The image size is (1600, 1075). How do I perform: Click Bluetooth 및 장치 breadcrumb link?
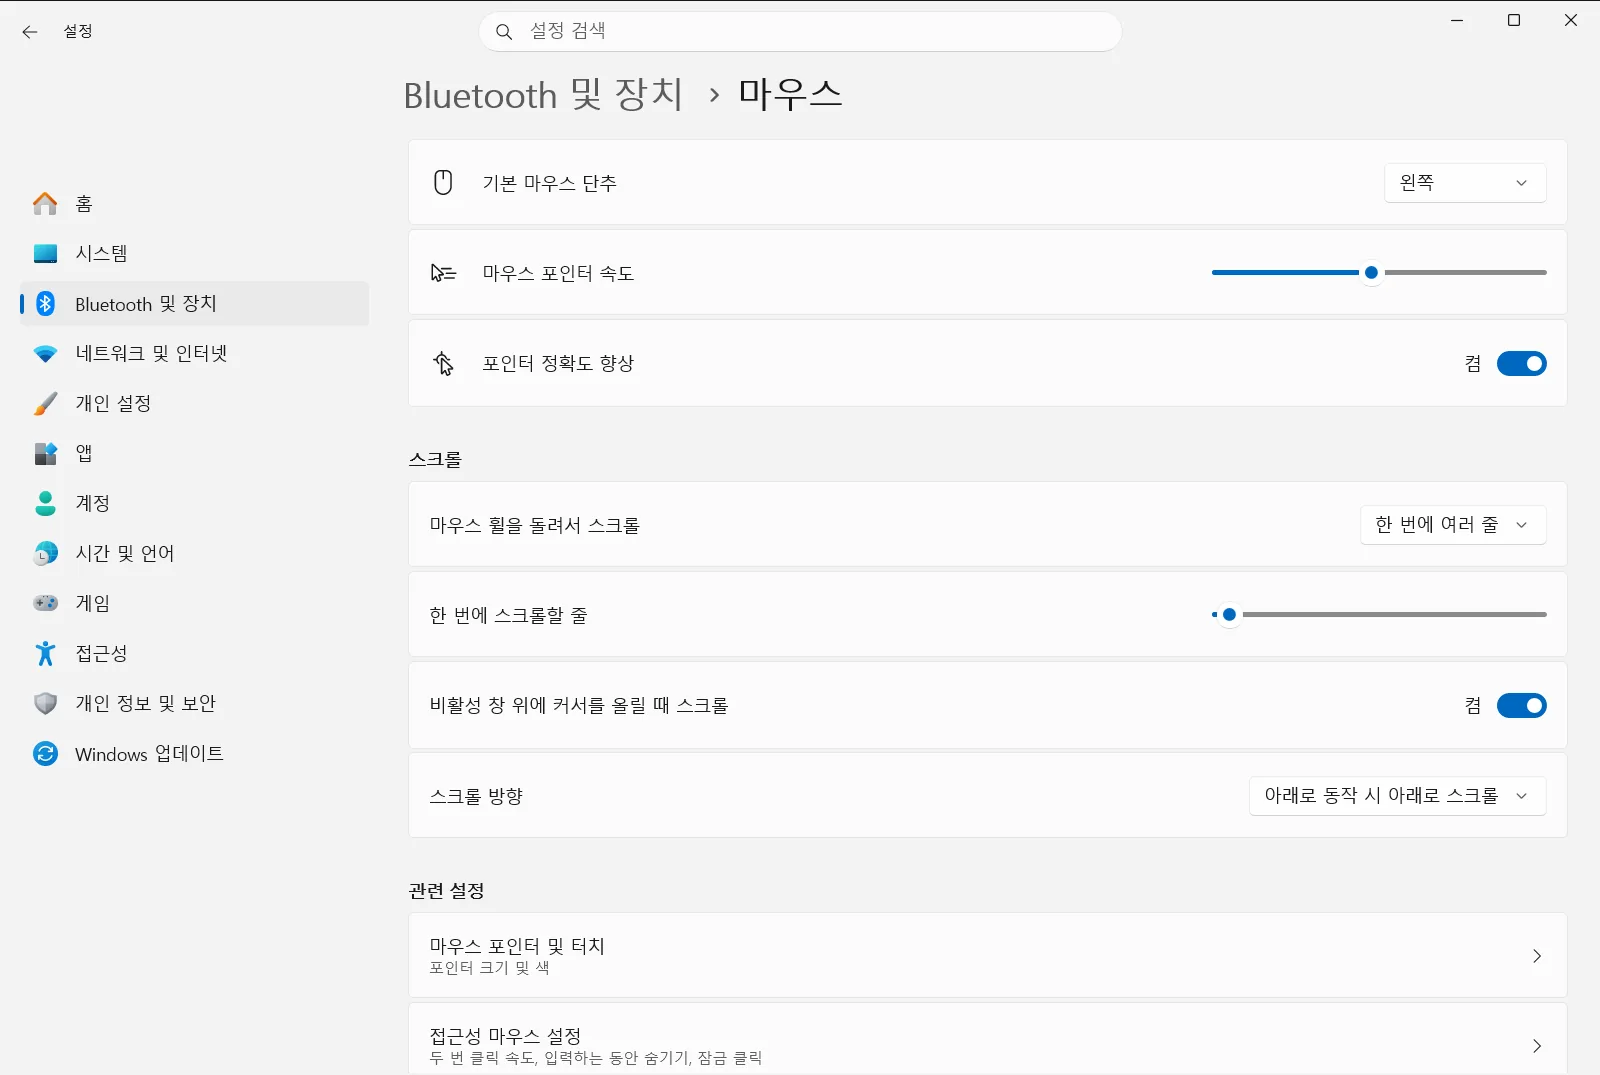[x=543, y=95]
